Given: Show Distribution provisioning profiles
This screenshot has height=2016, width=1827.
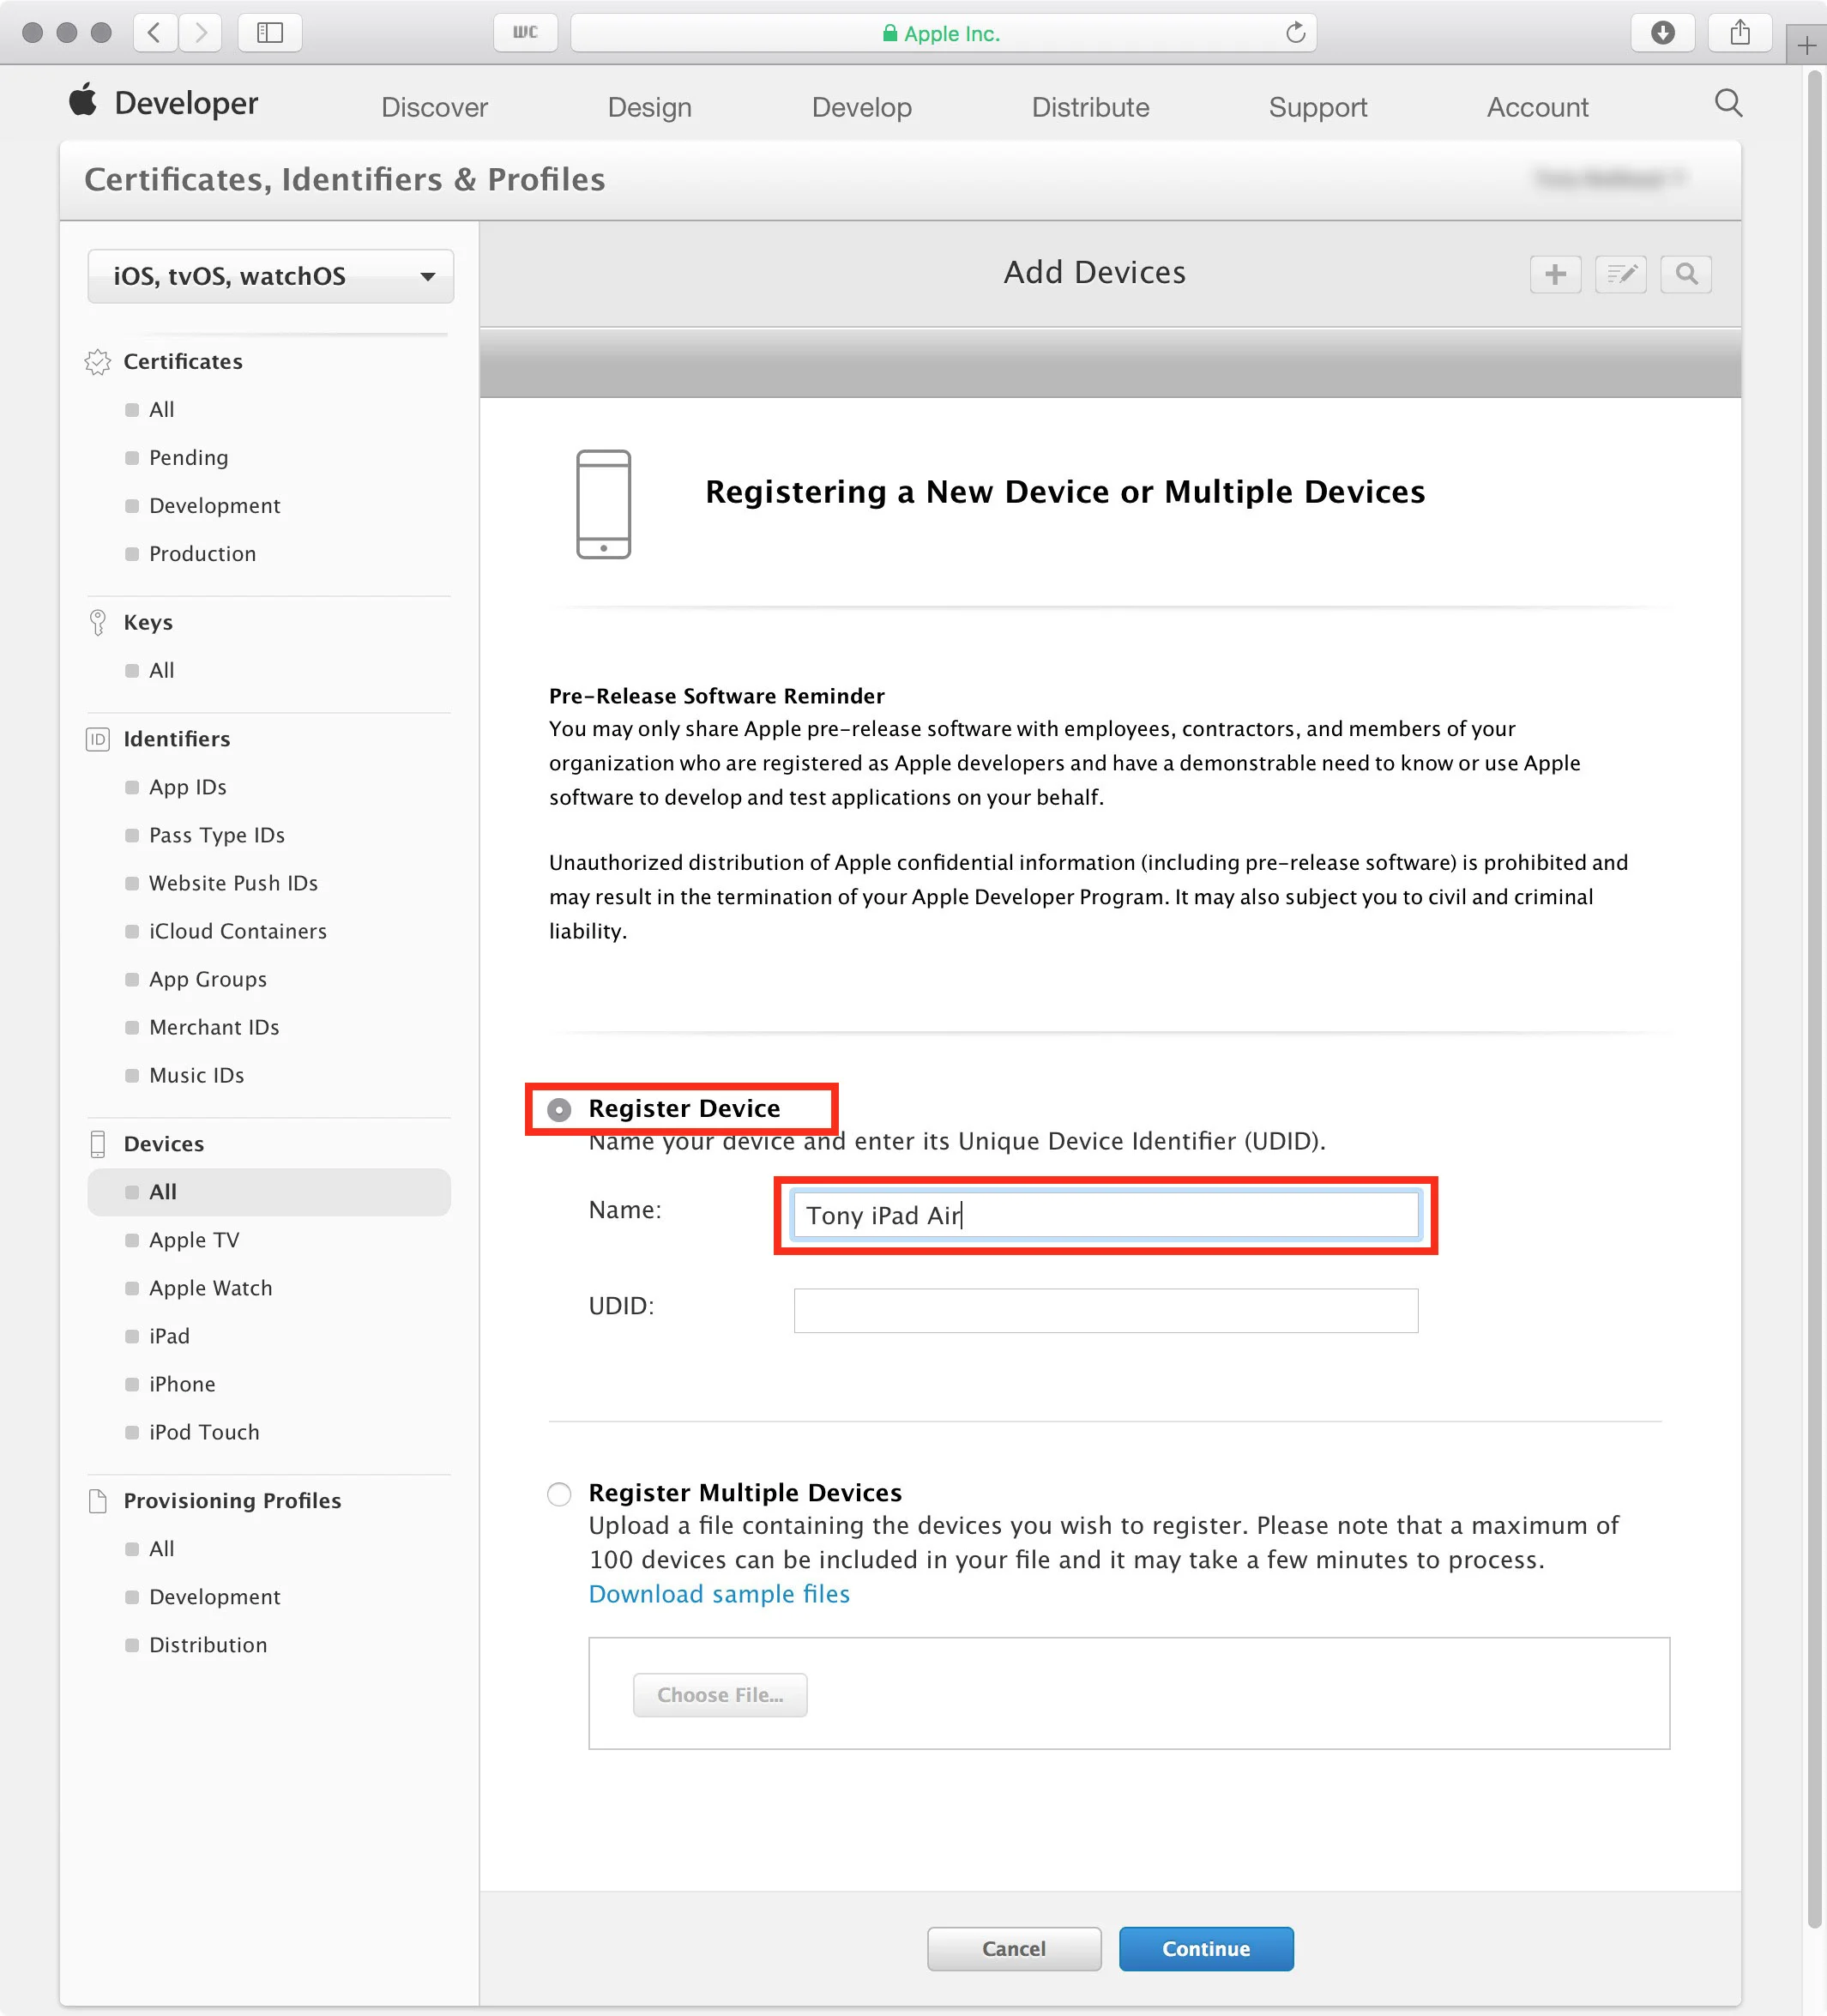Looking at the screenshot, I should point(208,1646).
